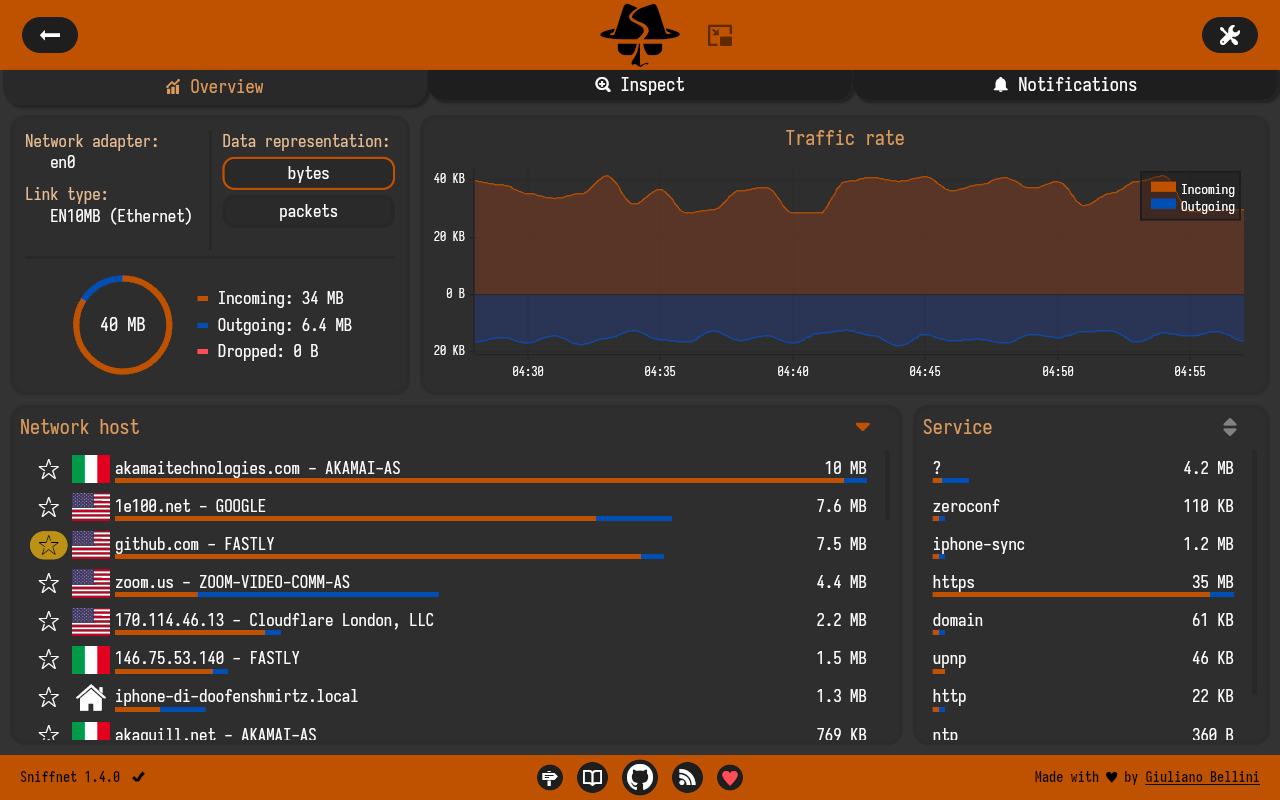Click the github.com - FASTLY host name

tap(195, 544)
